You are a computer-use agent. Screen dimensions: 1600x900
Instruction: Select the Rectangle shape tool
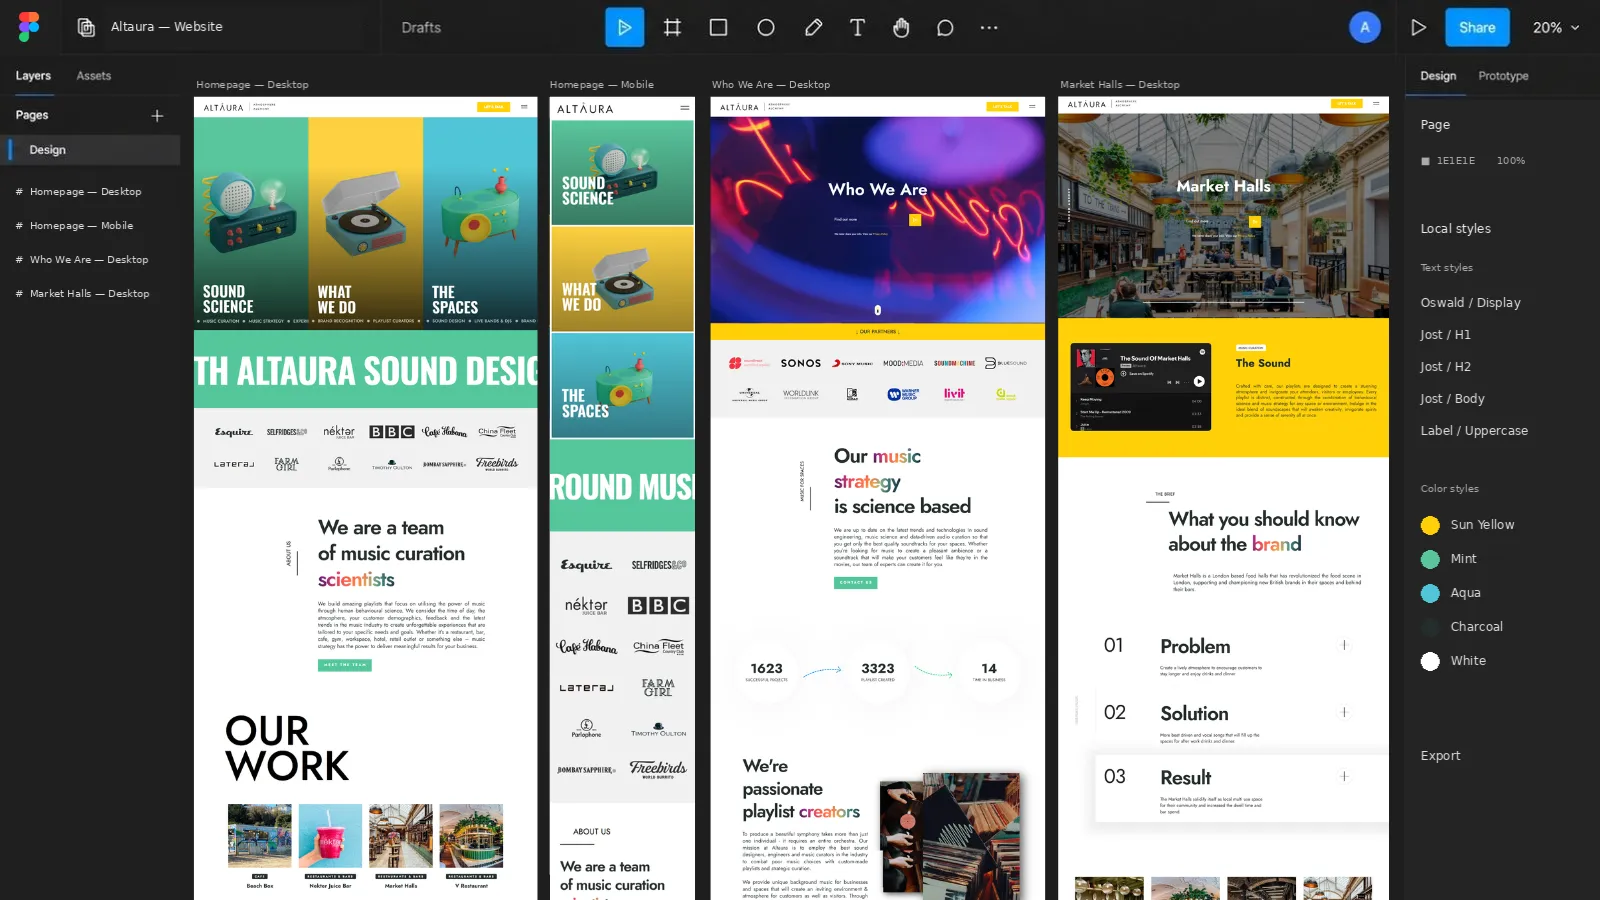pos(718,27)
